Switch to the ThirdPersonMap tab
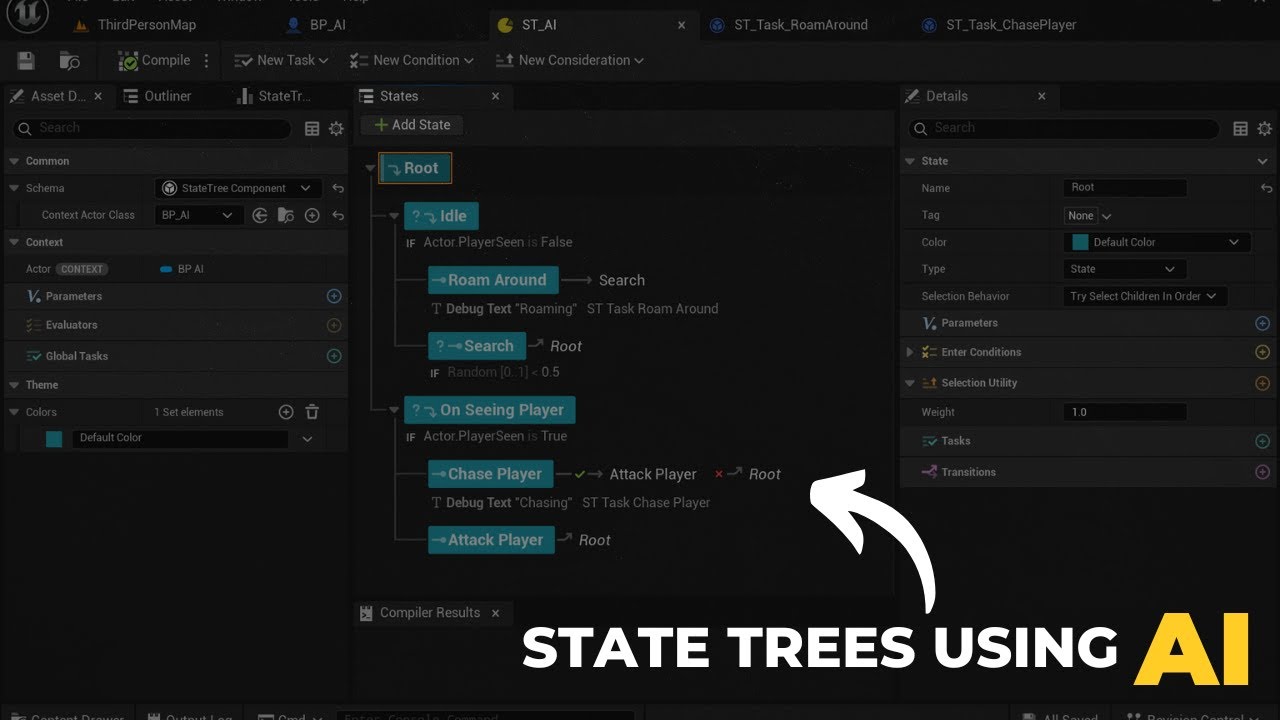Screen dimensions: 1280x720 click(136, 25)
